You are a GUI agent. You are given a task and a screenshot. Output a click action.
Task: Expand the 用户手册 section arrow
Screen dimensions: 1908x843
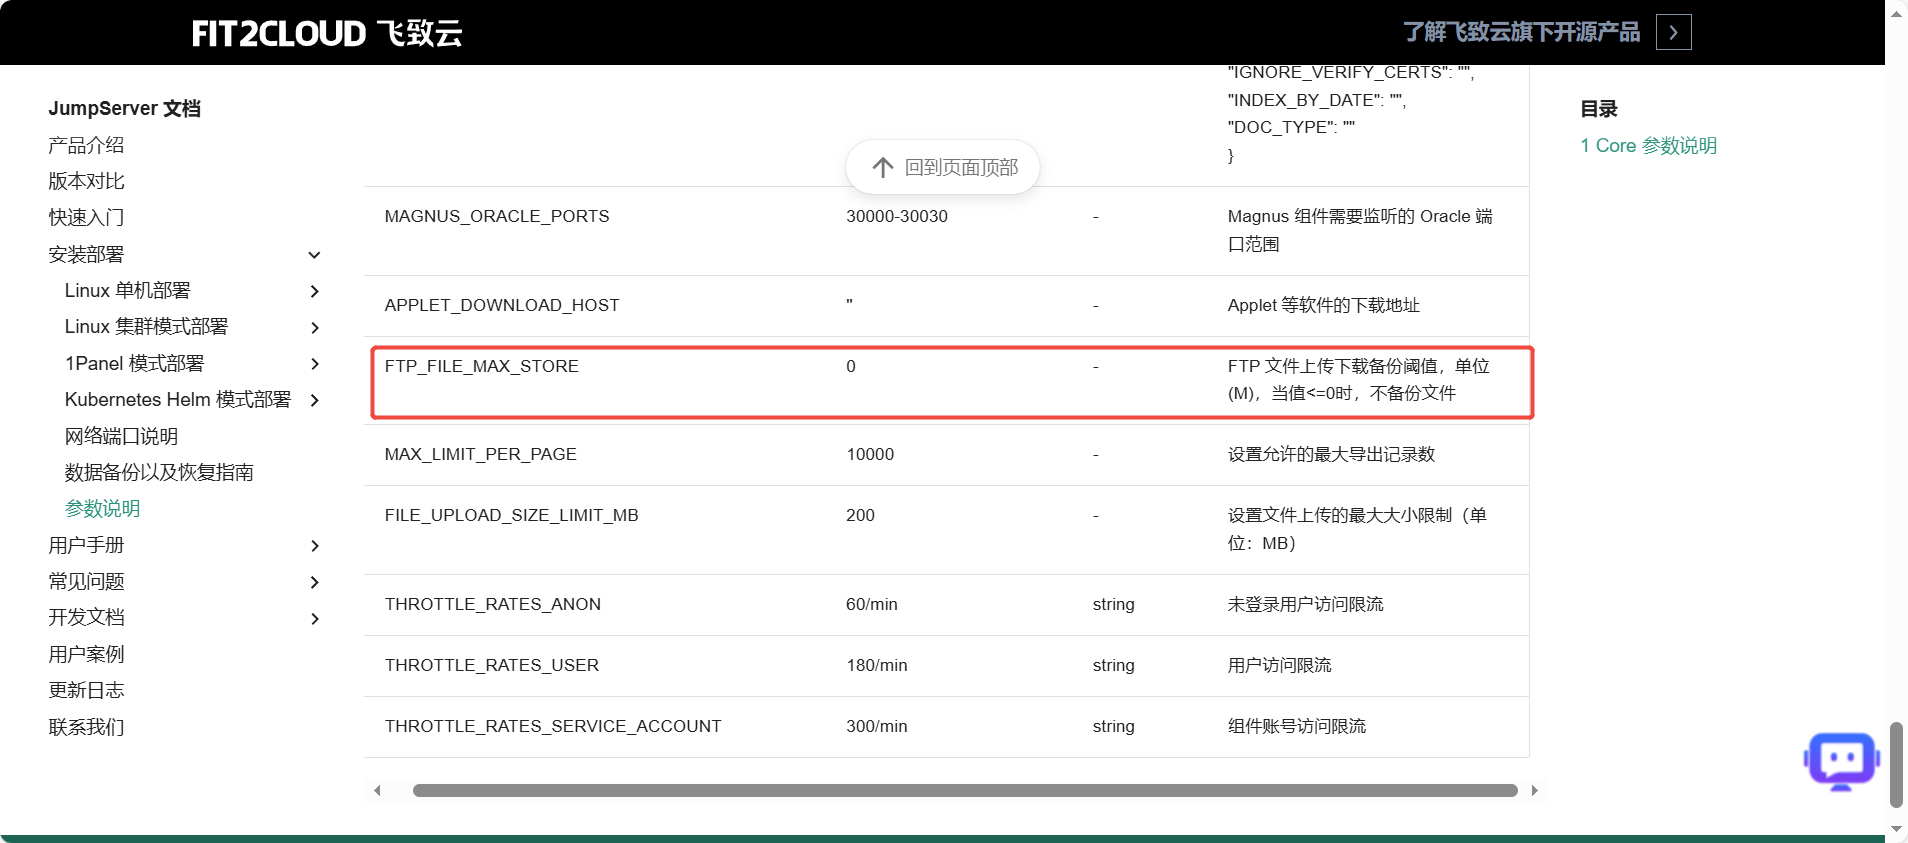tap(314, 546)
